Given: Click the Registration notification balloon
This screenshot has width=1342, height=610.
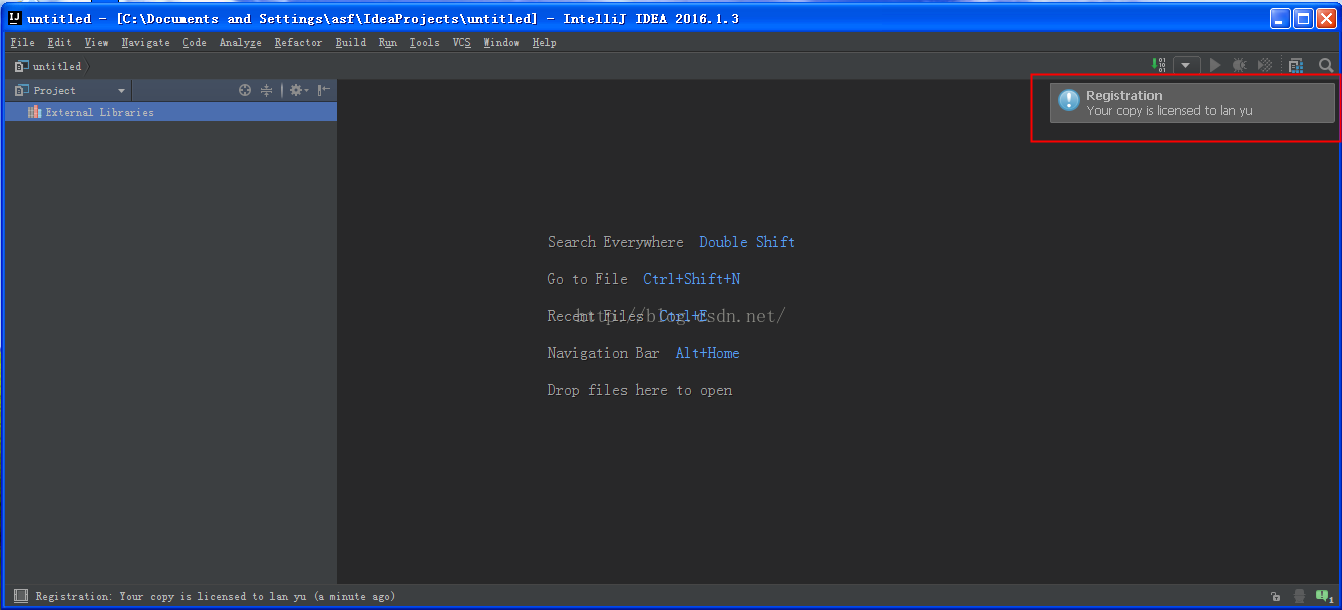Looking at the screenshot, I should [1192, 103].
